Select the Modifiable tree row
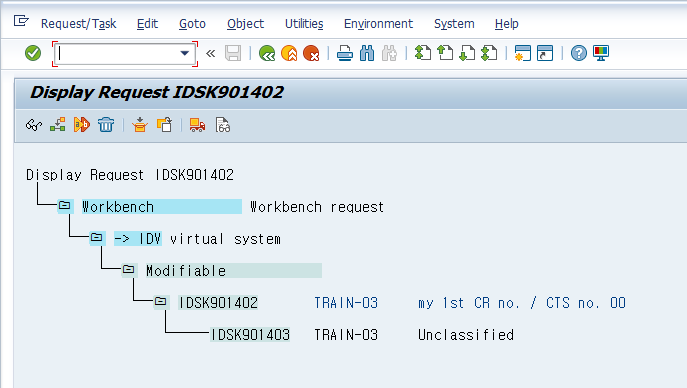 click(x=234, y=271)
